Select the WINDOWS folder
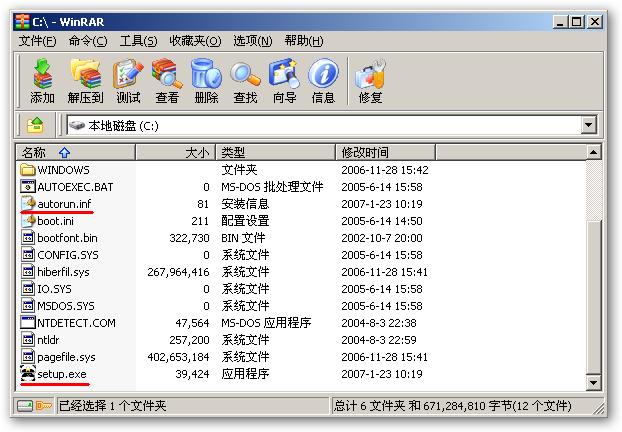The image size is (622, 432). pyautogui.click(x=63, y=170)
